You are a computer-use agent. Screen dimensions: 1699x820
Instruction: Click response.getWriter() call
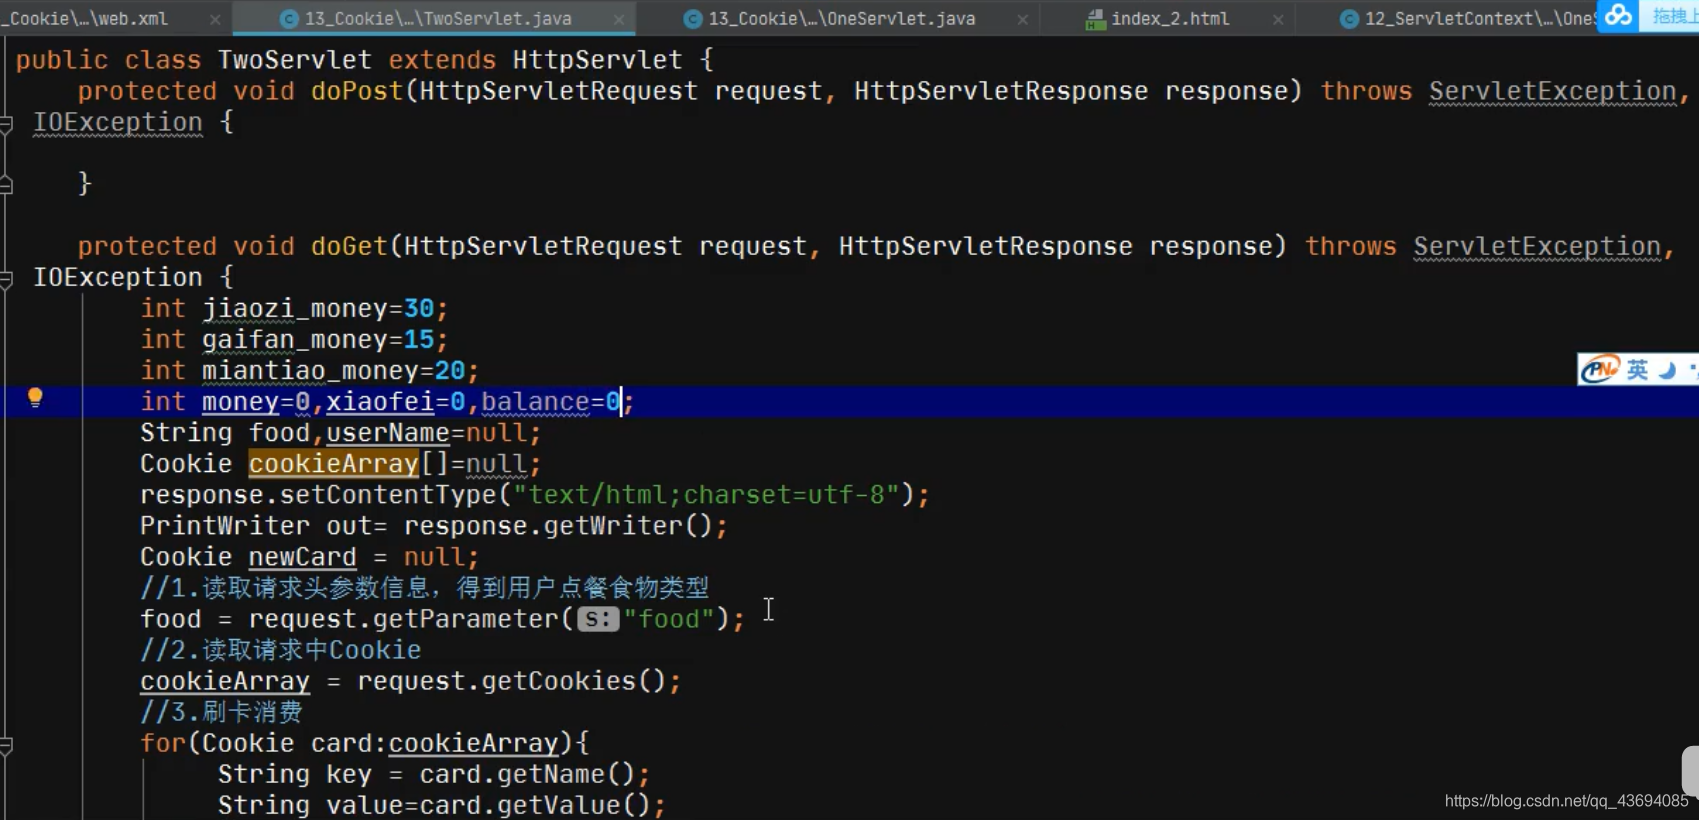(x=558, y=525)
